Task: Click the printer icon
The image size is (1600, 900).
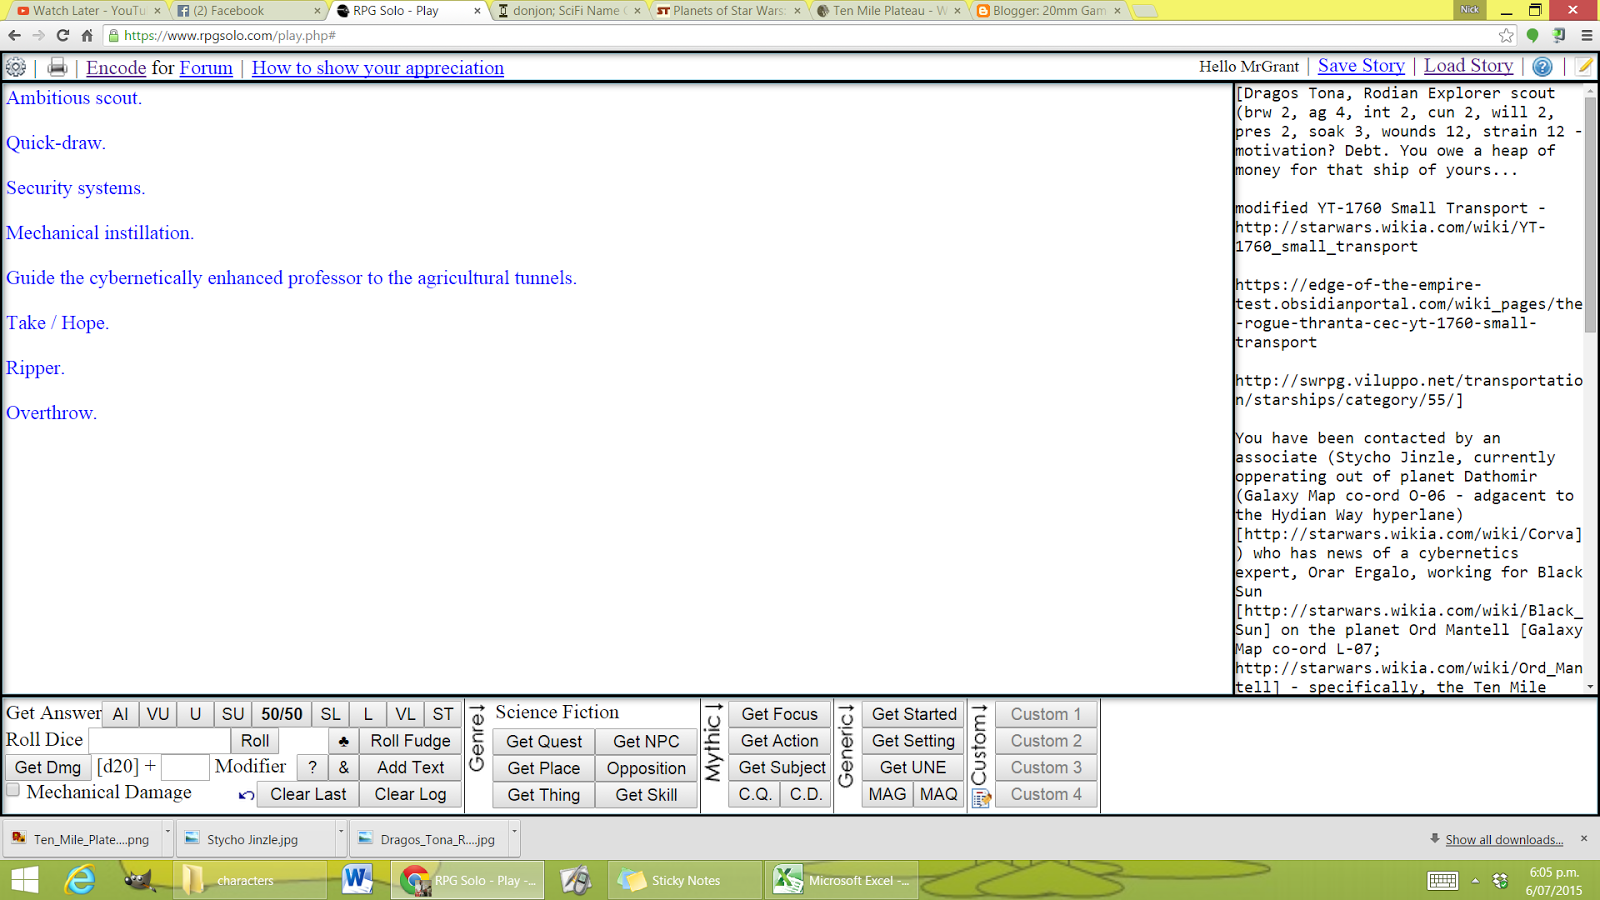Action: (57, 67)
